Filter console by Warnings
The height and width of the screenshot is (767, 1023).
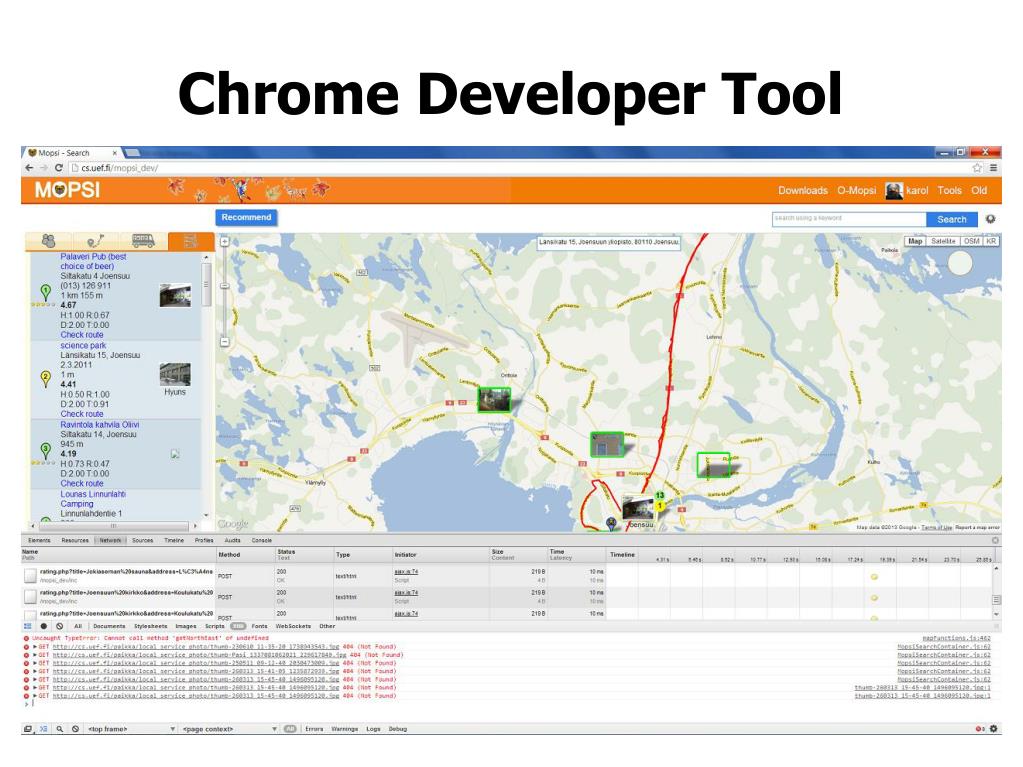click(344, 729)
